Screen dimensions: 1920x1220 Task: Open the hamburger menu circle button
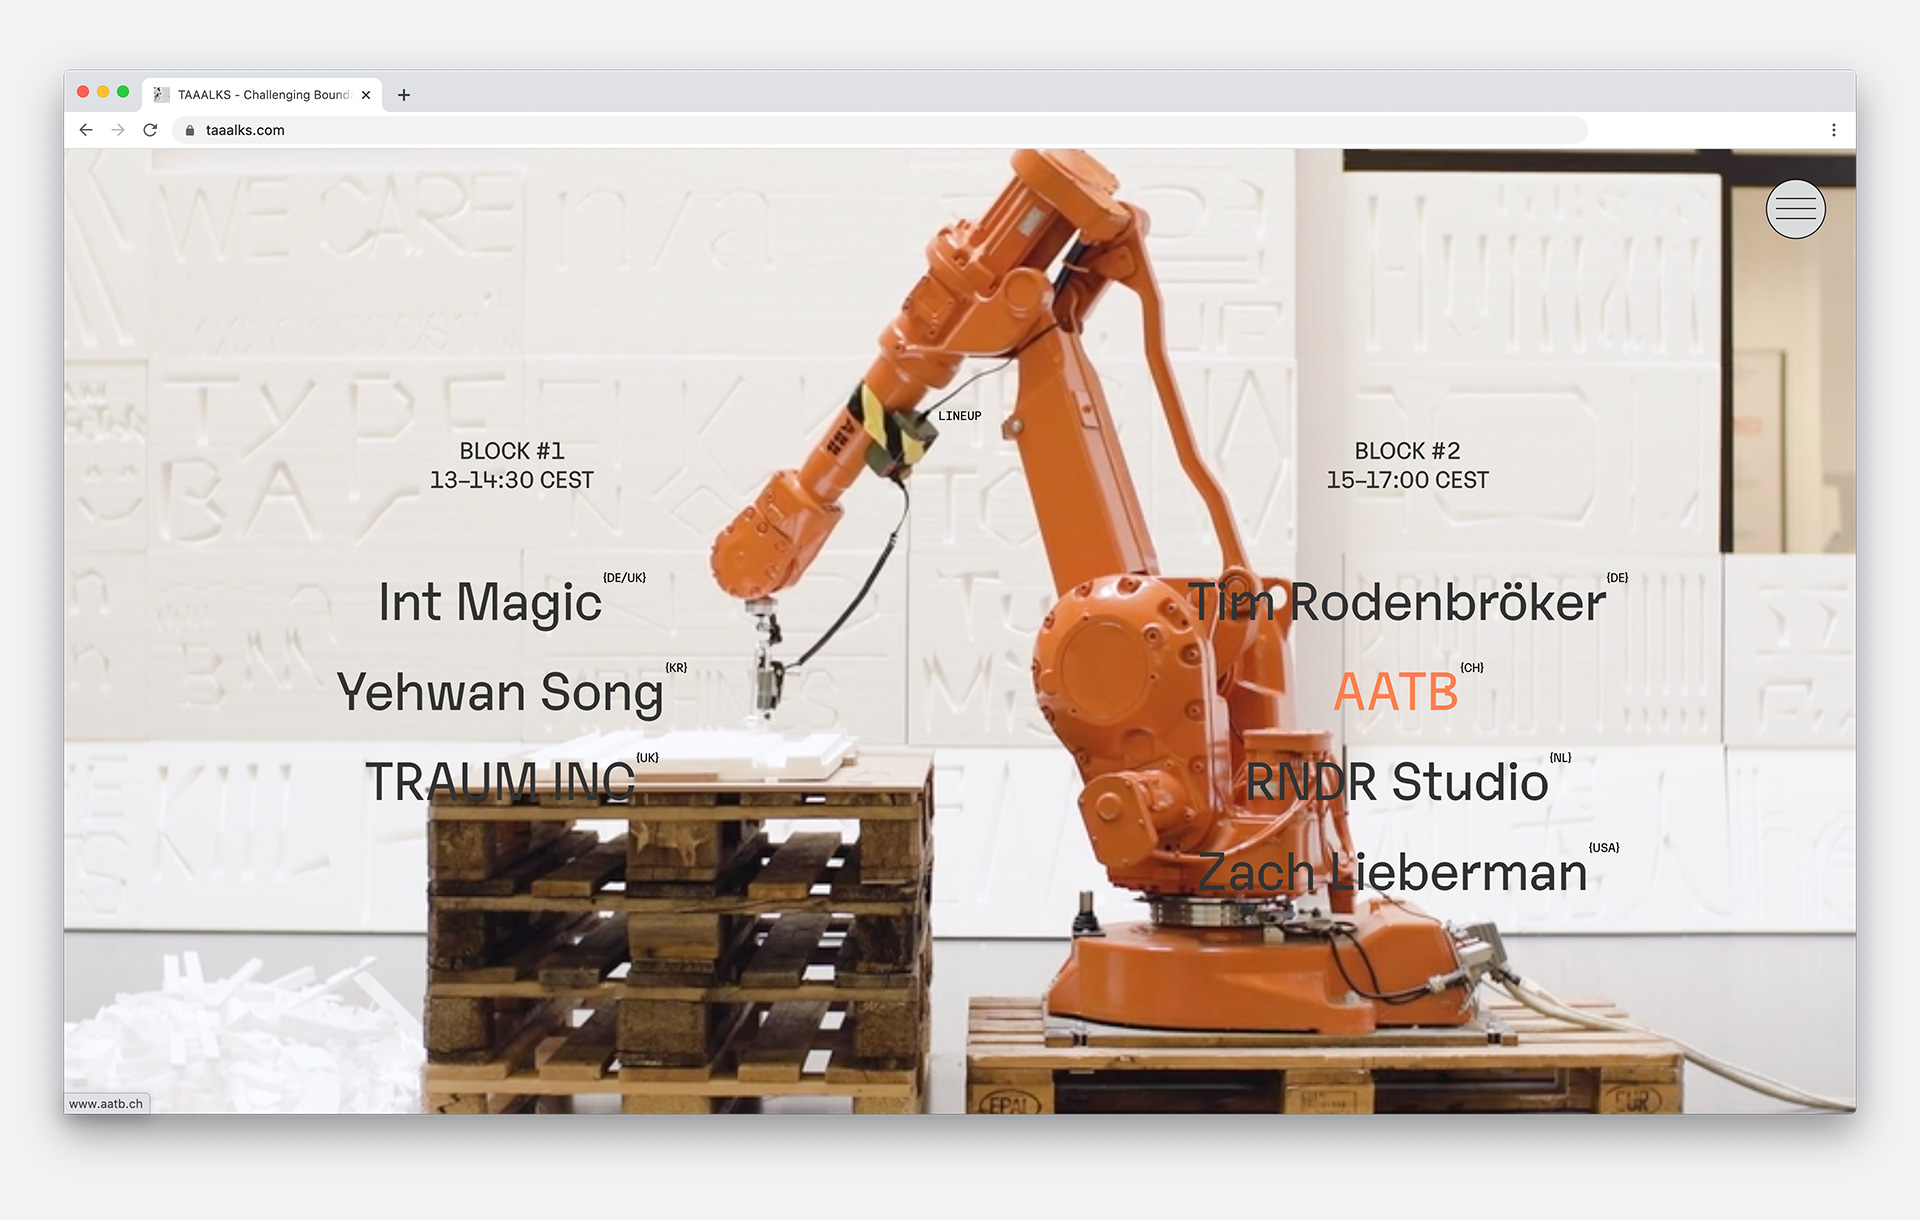(1795, 209)
